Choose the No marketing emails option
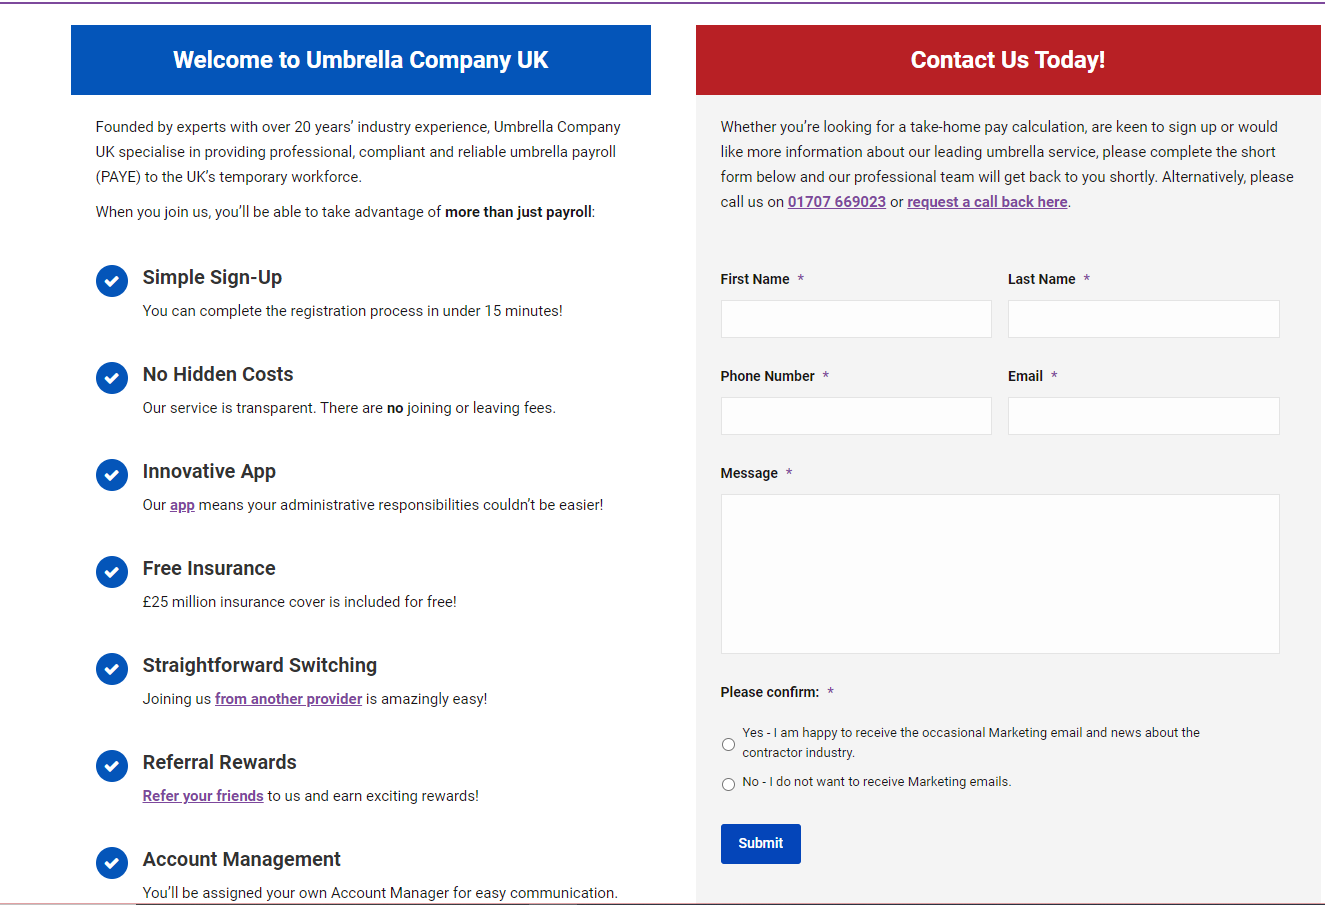 728,784
